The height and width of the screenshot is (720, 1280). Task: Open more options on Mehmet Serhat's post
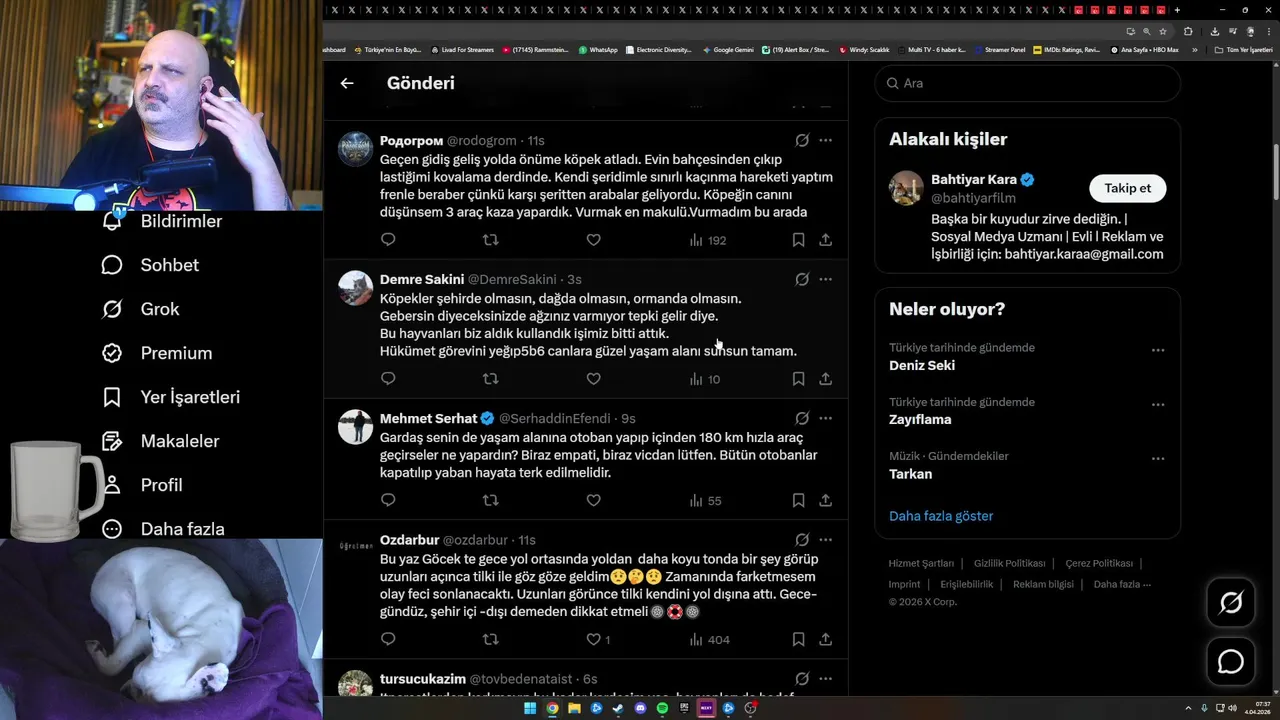[x=825, y=418]
